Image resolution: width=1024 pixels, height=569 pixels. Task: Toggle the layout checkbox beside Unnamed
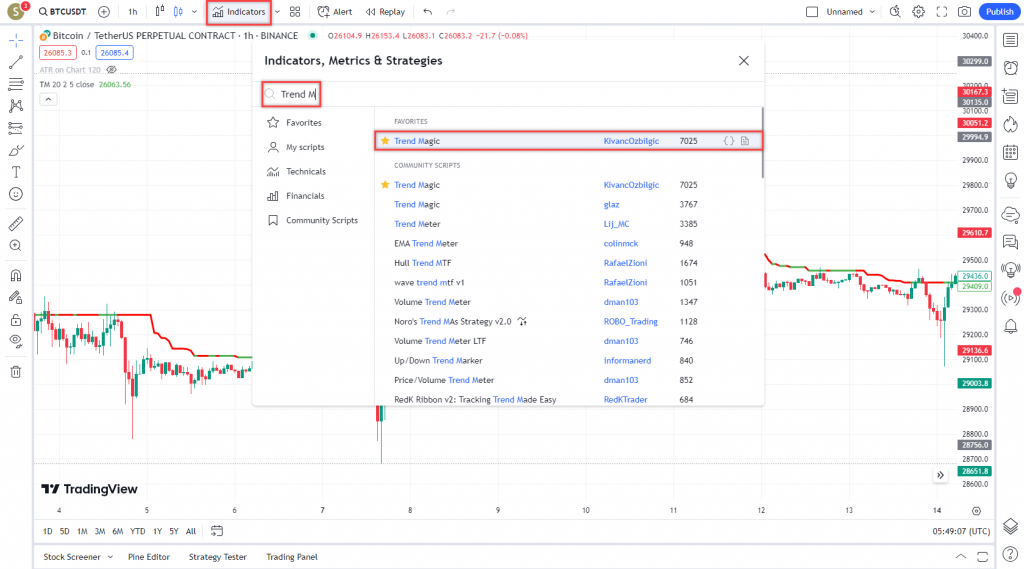[x=812, y=12]
